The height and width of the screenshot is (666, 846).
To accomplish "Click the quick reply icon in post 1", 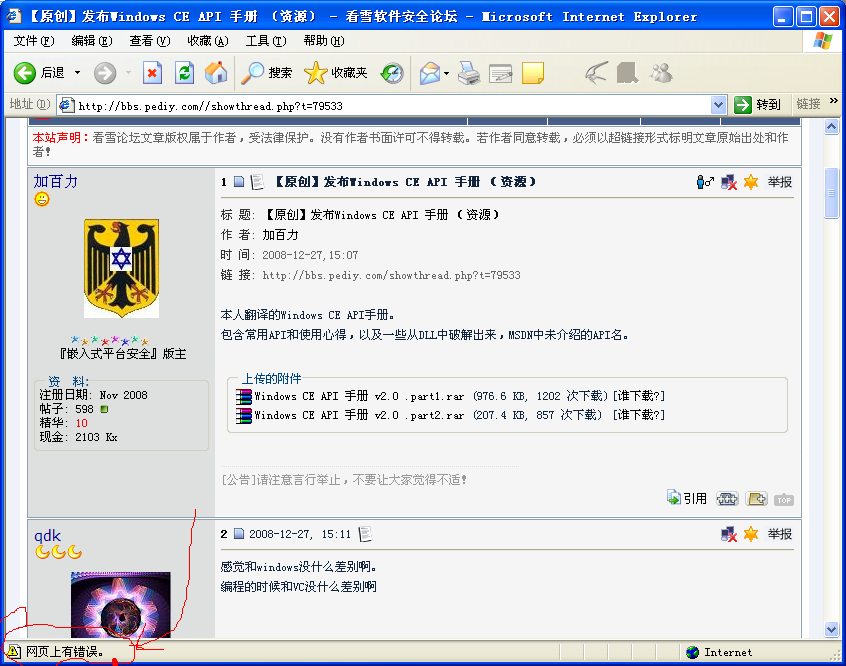I will coord(756,499).
